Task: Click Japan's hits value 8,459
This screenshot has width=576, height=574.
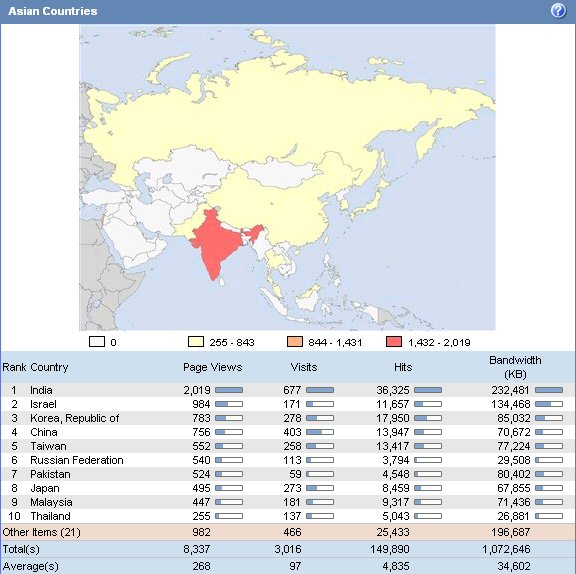Action: (396, 488)
